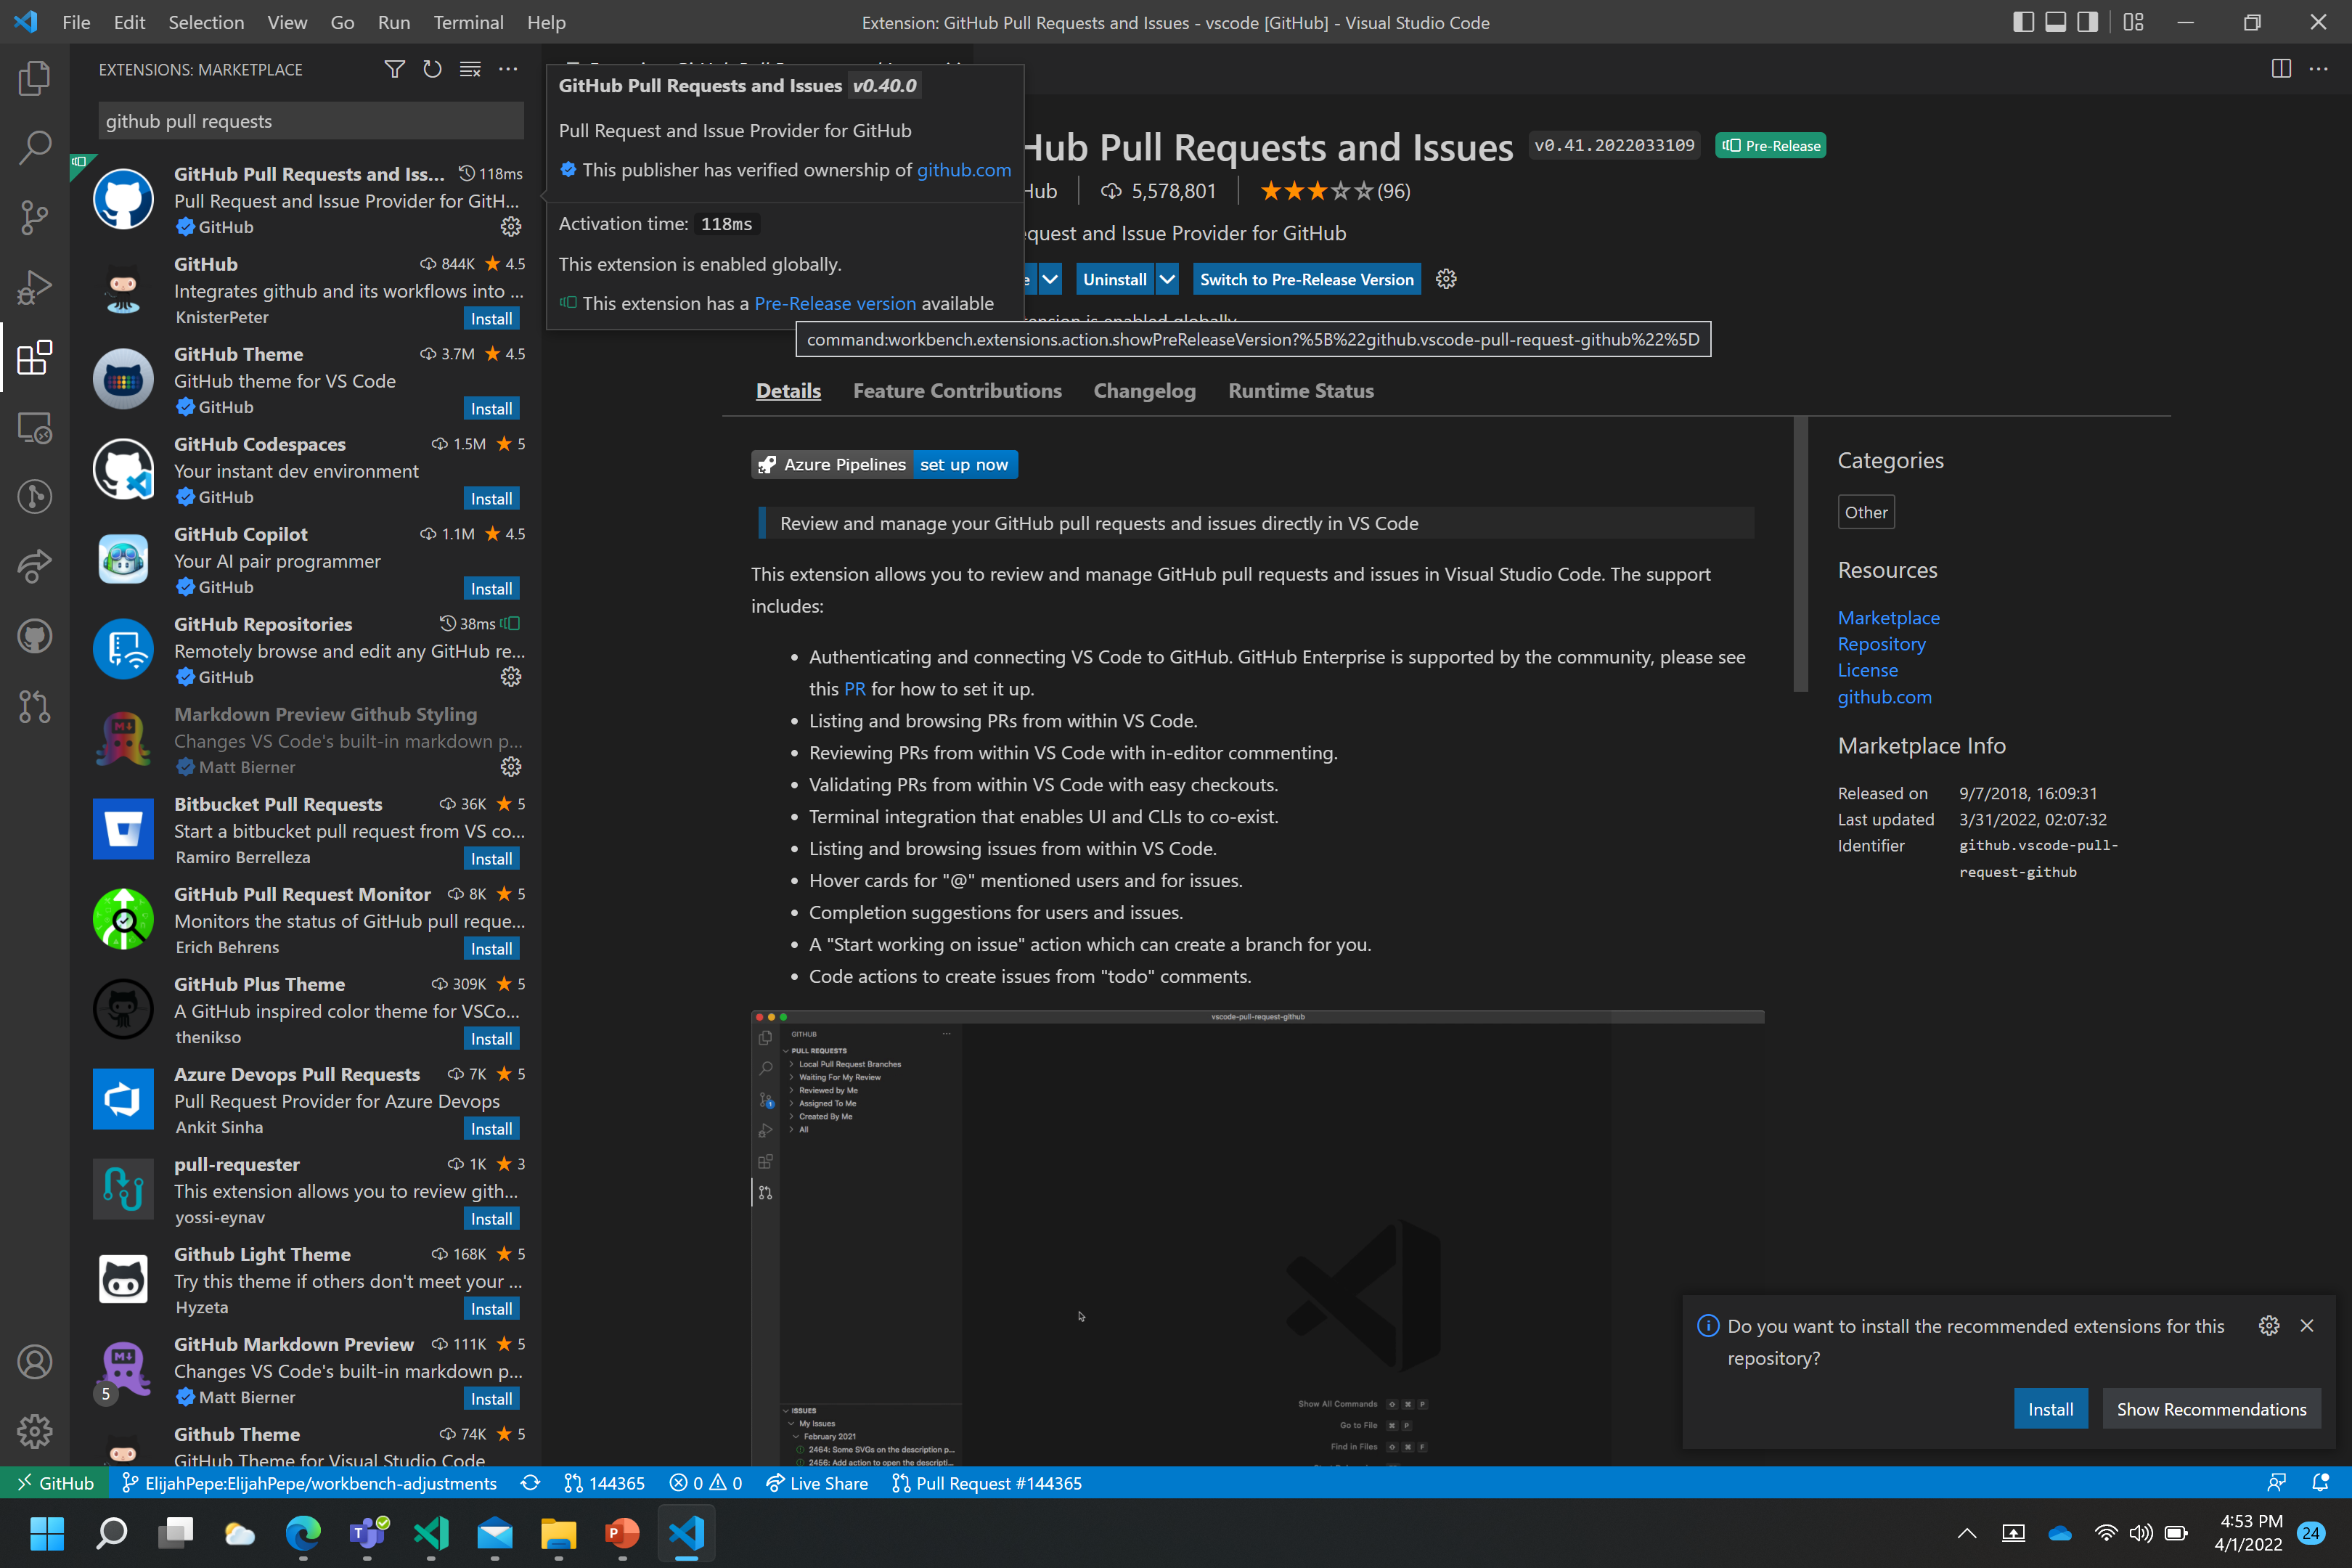The width and height of the screenshot is (2352, 1568).
Task: Open Remote Explorer in activity bar
Action: tap(34, 427)
